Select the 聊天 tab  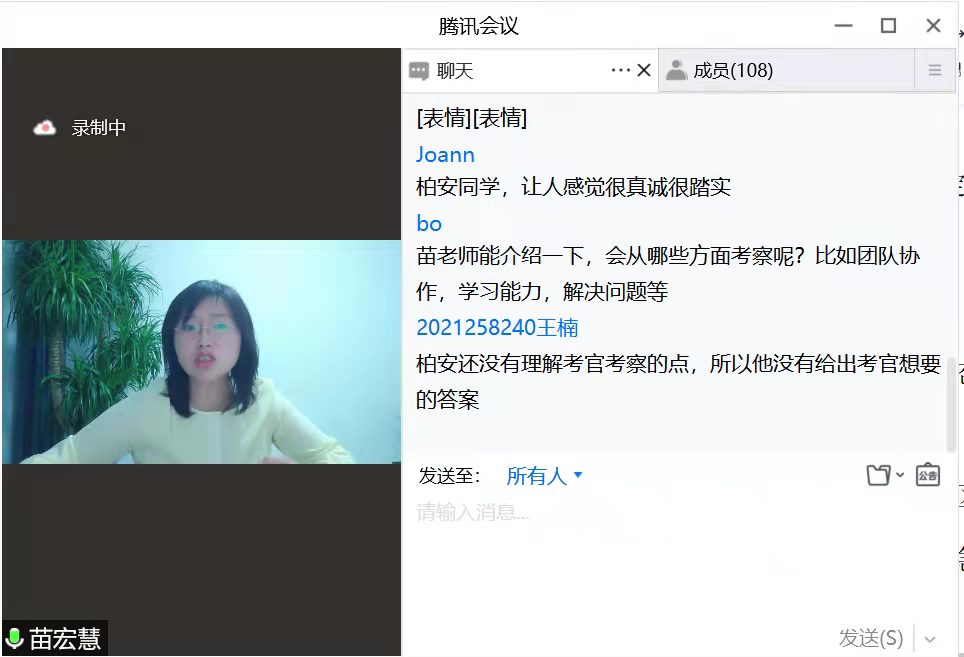(x=455, y=71)
